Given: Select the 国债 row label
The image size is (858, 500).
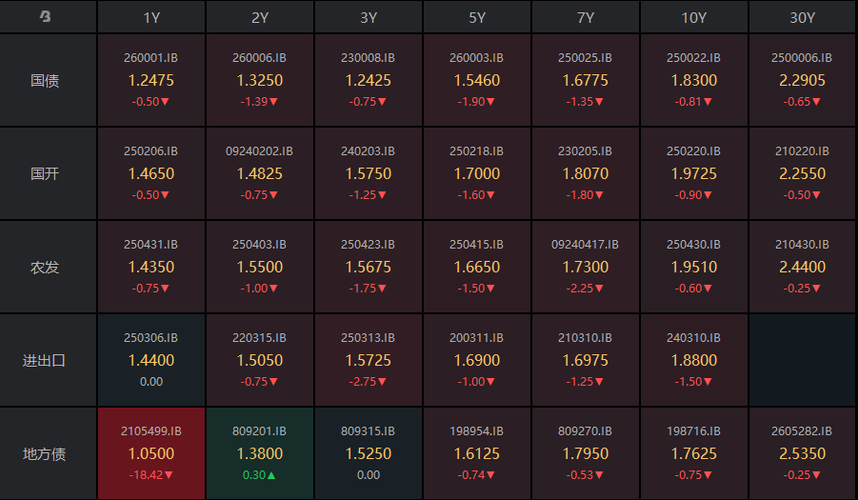Looking at the screenshot, I should click(x=45, y=80).
